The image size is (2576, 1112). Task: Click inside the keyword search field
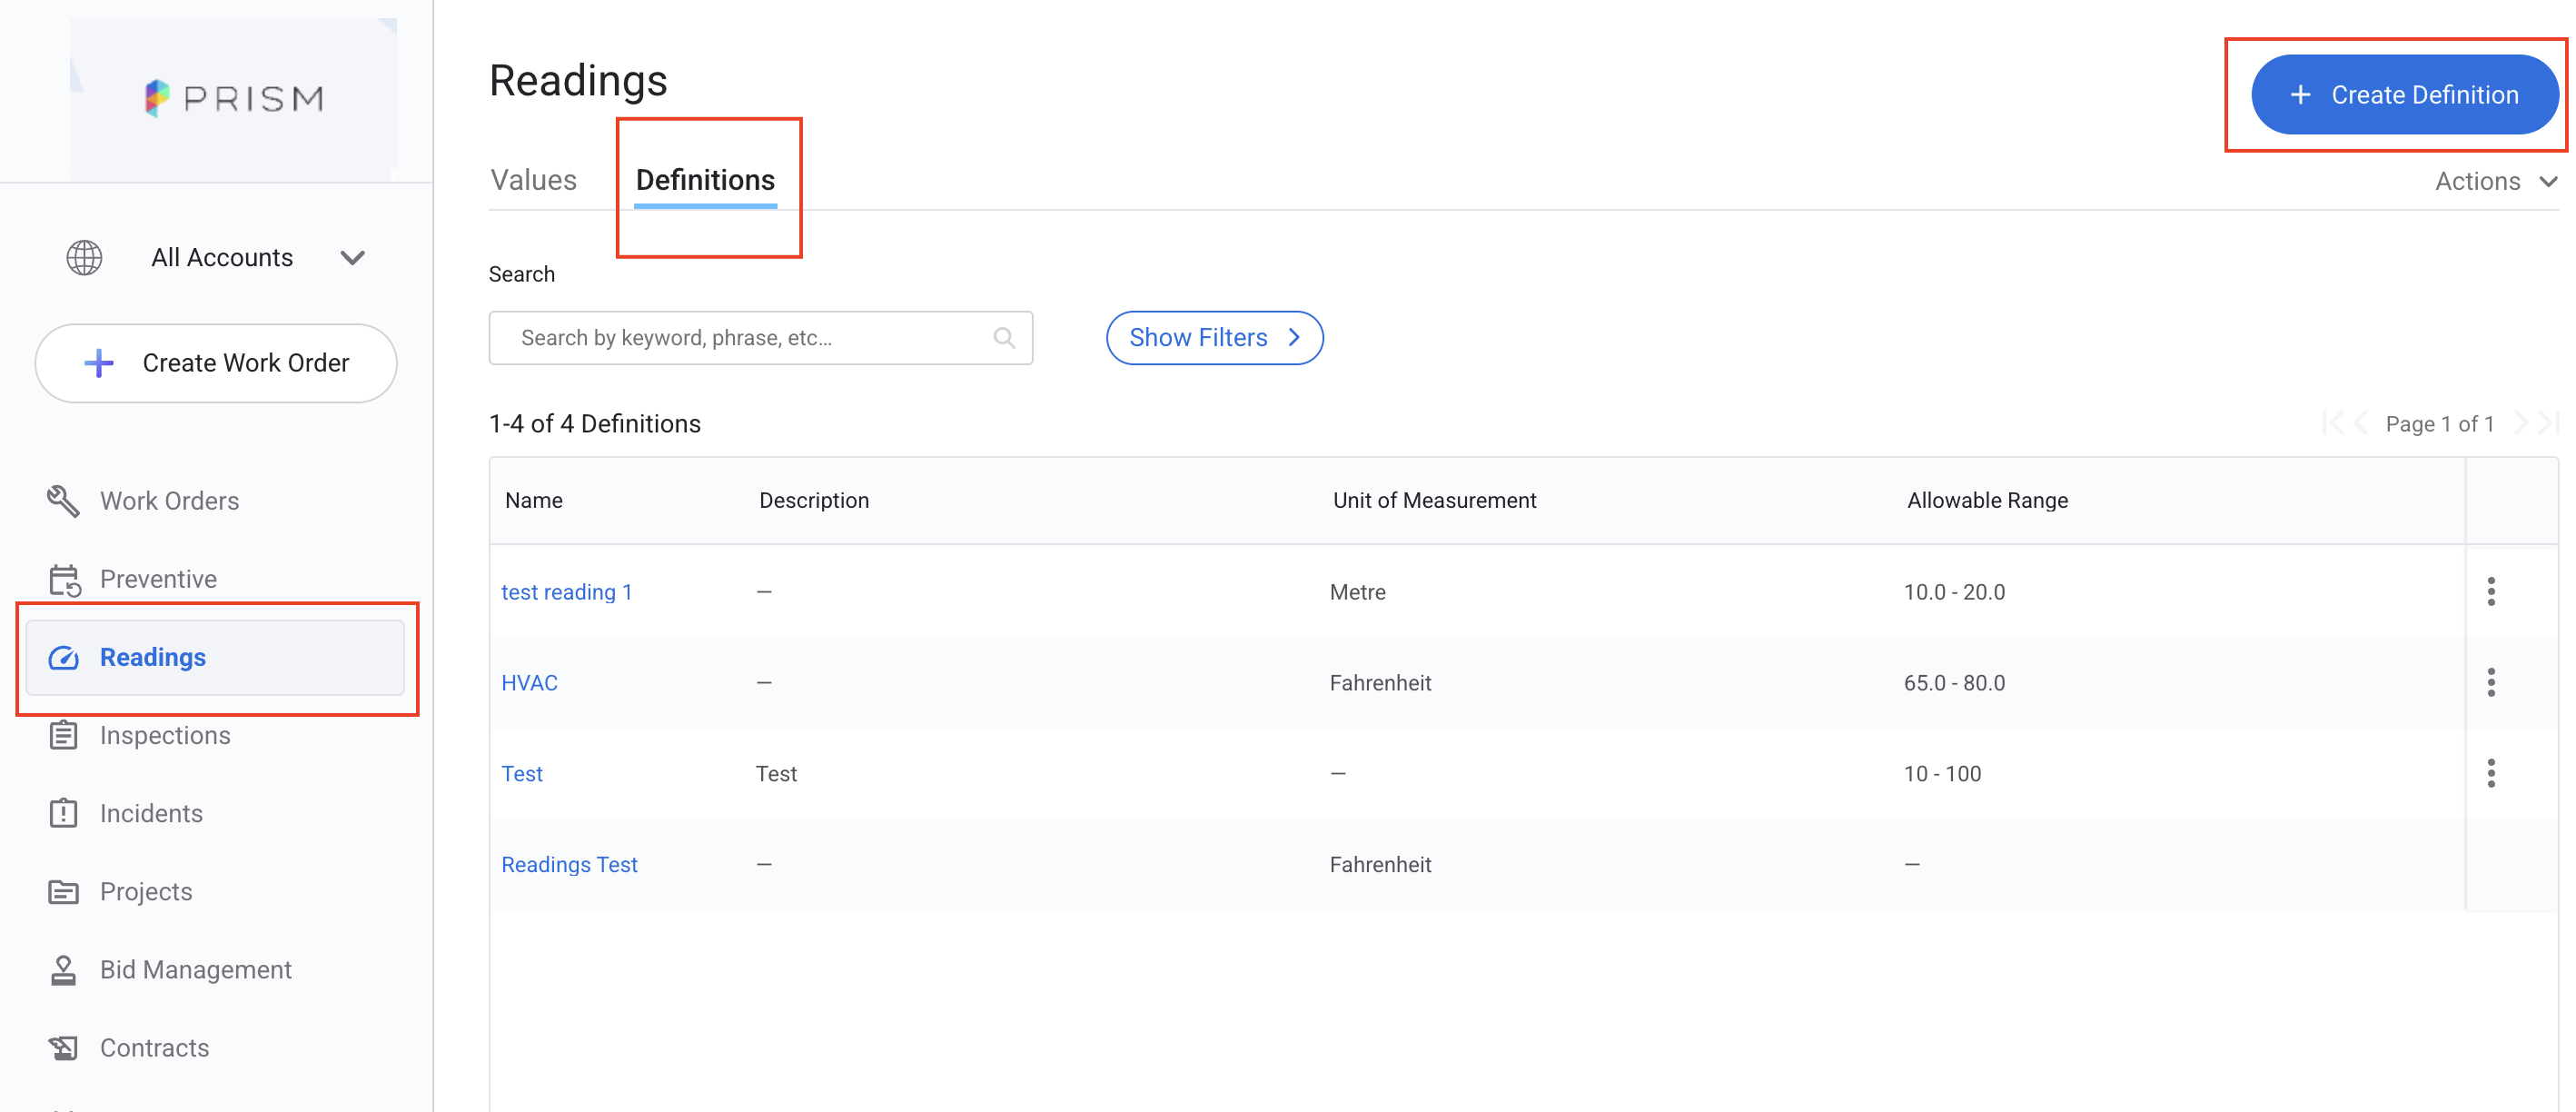click(x=740, y=338)
